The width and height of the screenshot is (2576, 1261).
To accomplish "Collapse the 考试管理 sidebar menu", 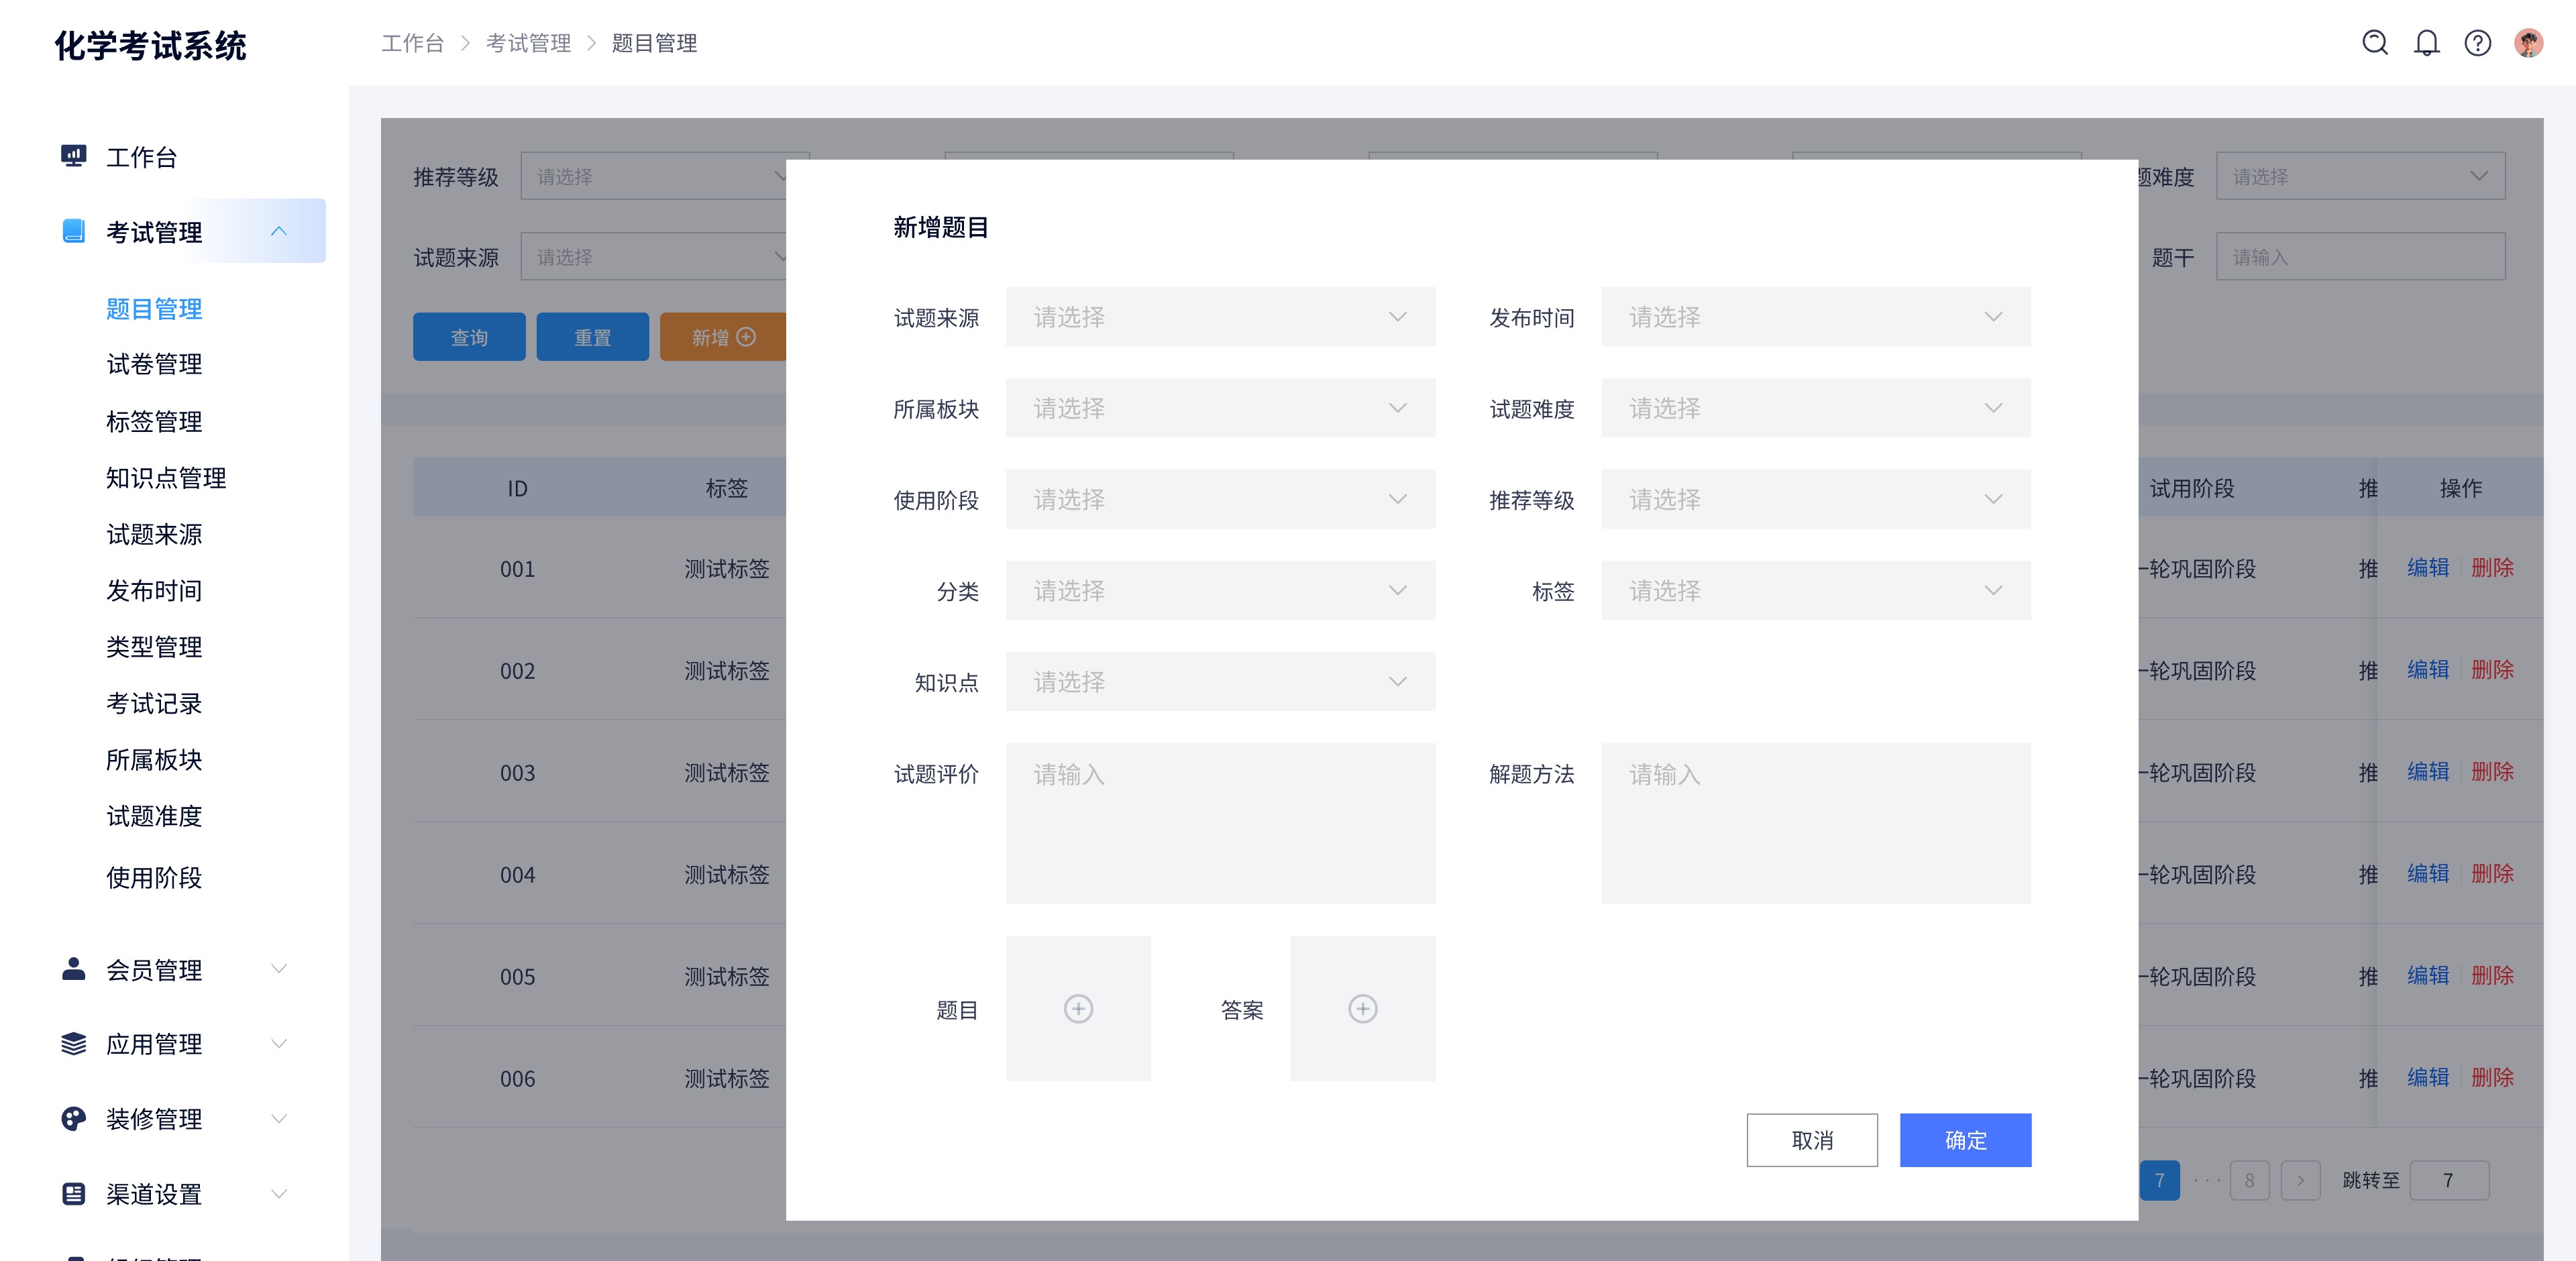I will click(280, 231).
